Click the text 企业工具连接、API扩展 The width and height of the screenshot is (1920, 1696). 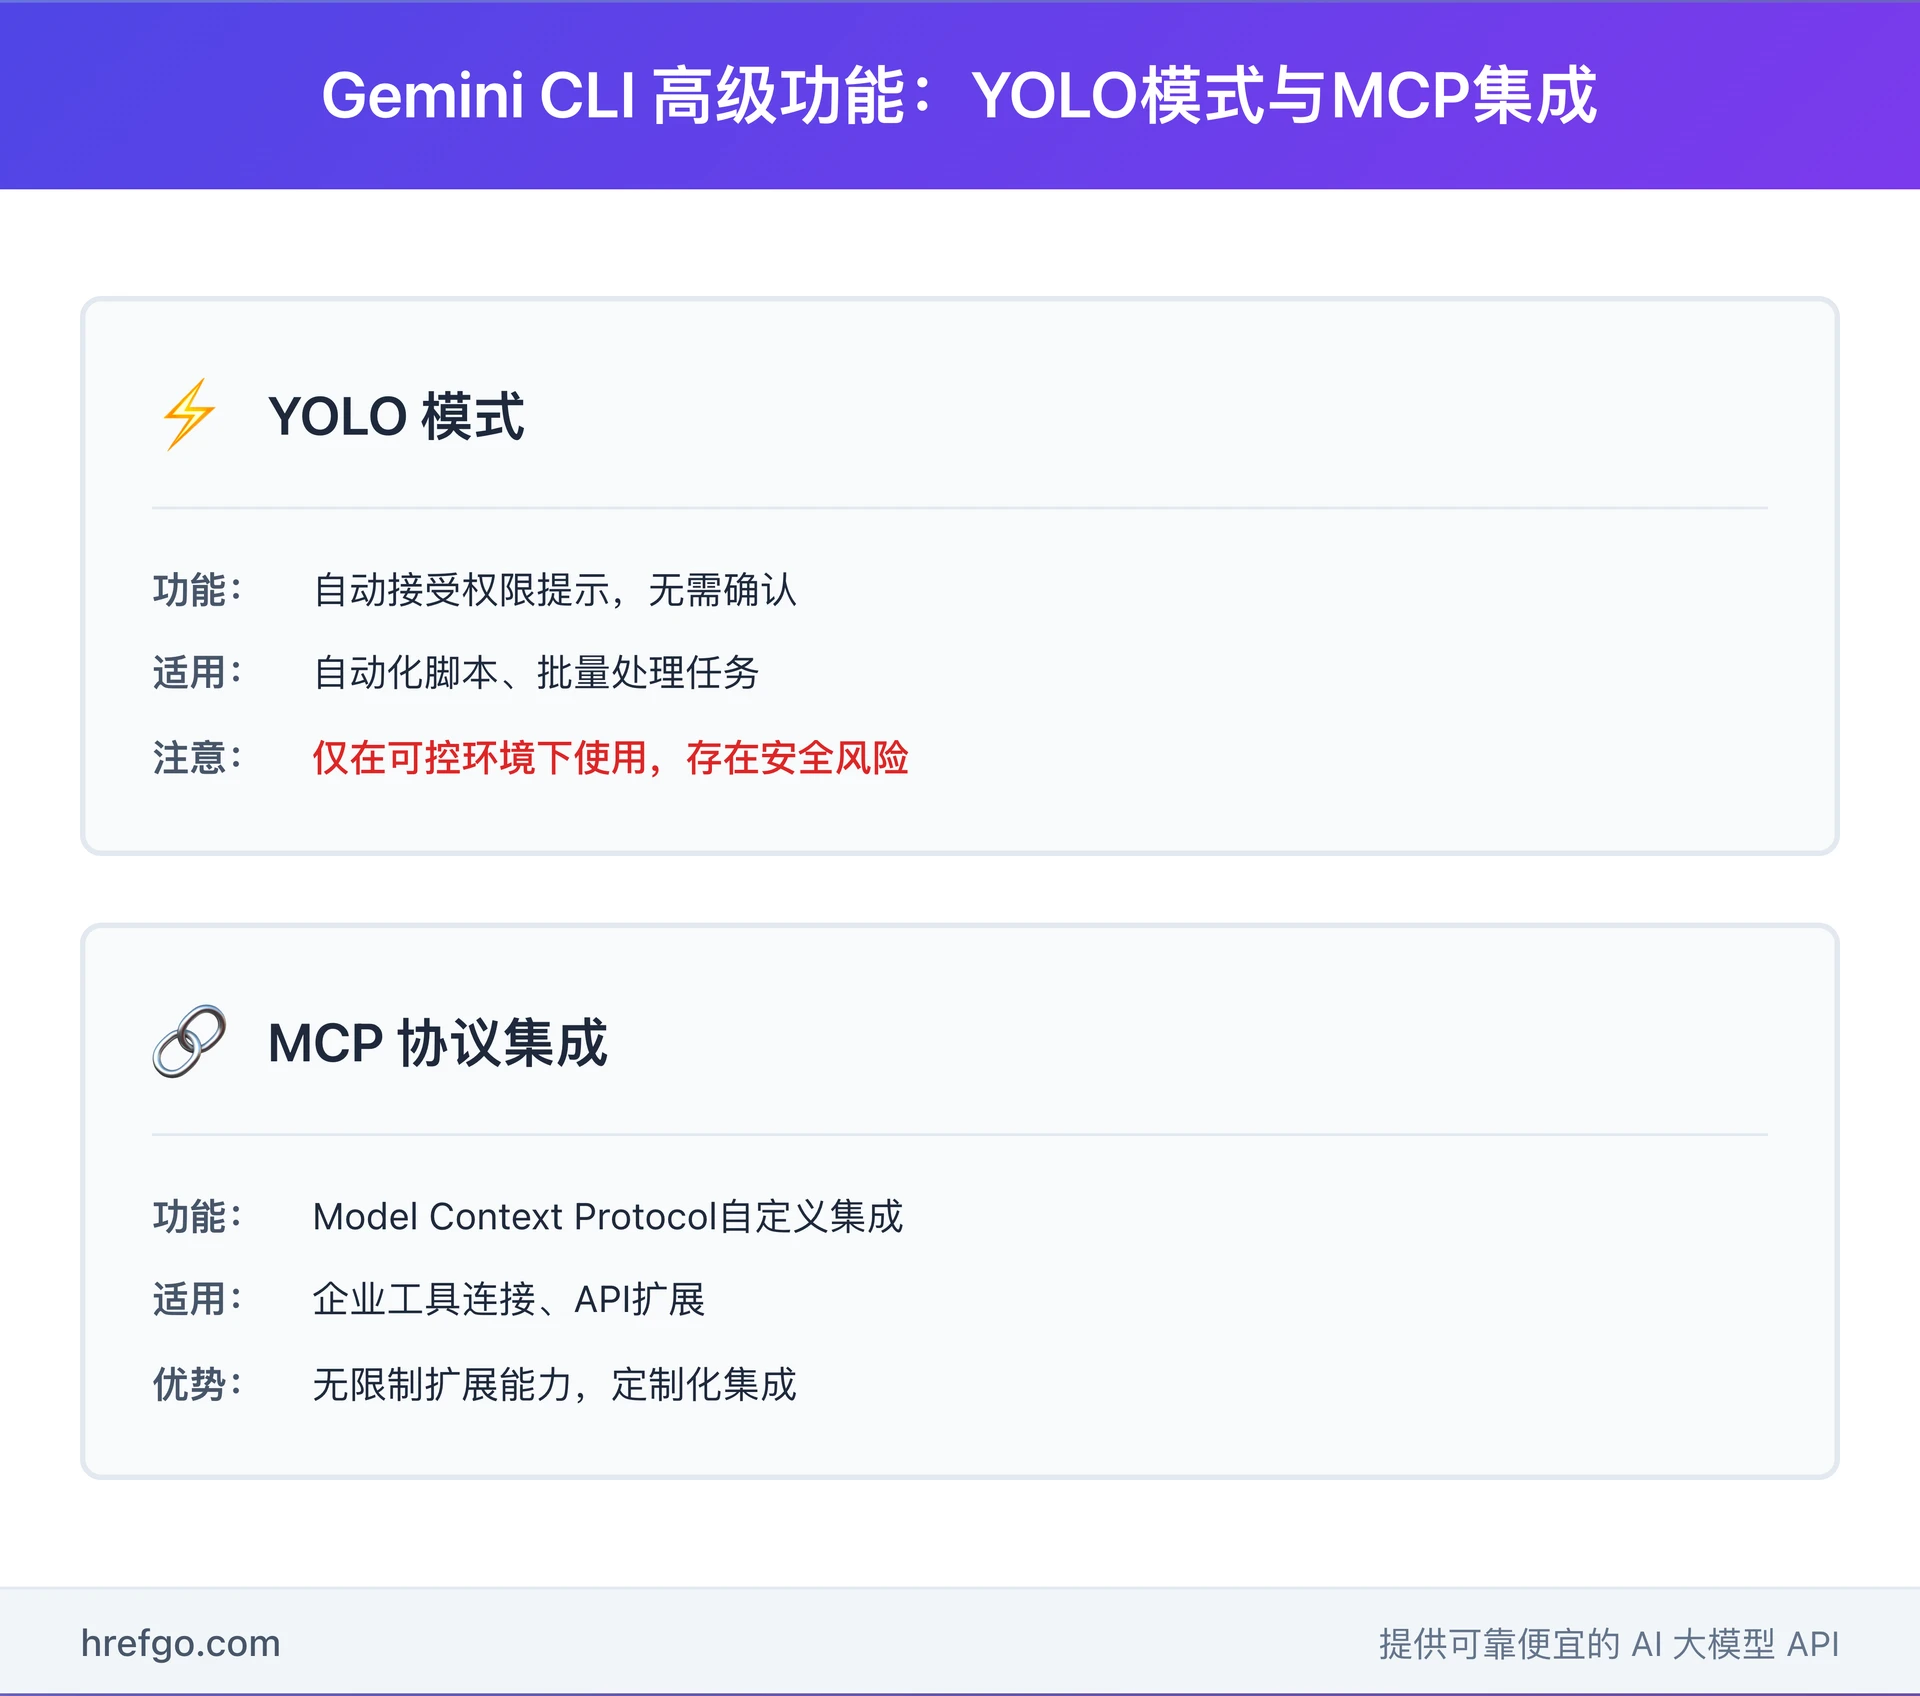[x=509, y=1299]
